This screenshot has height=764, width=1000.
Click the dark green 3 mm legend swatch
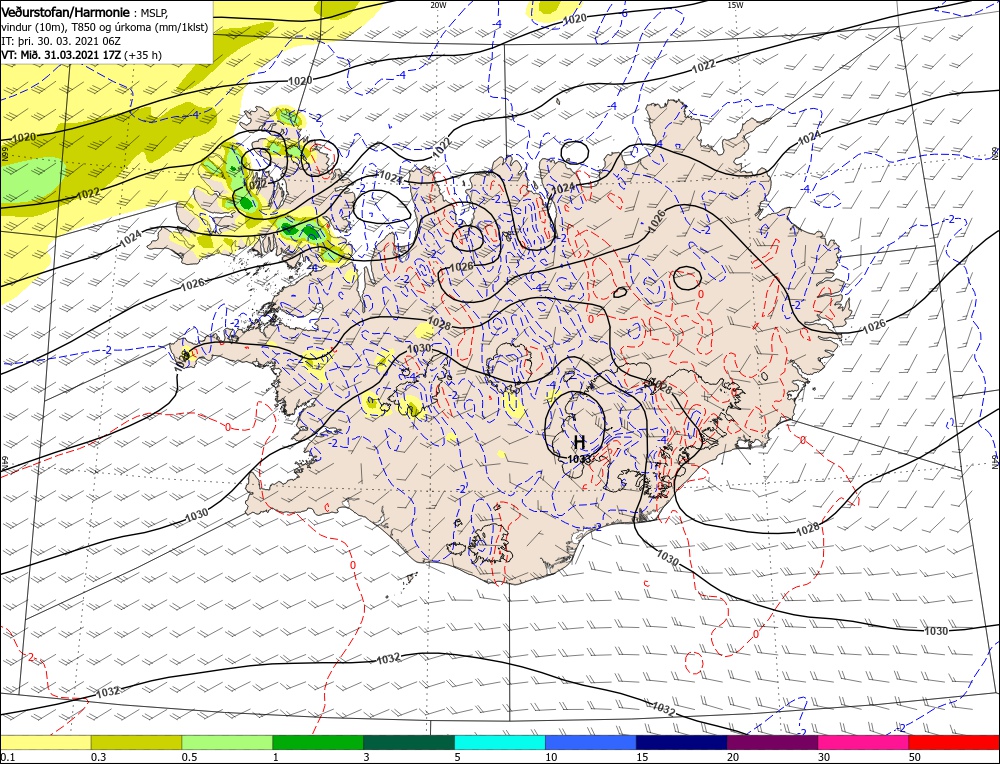(409, 742)
